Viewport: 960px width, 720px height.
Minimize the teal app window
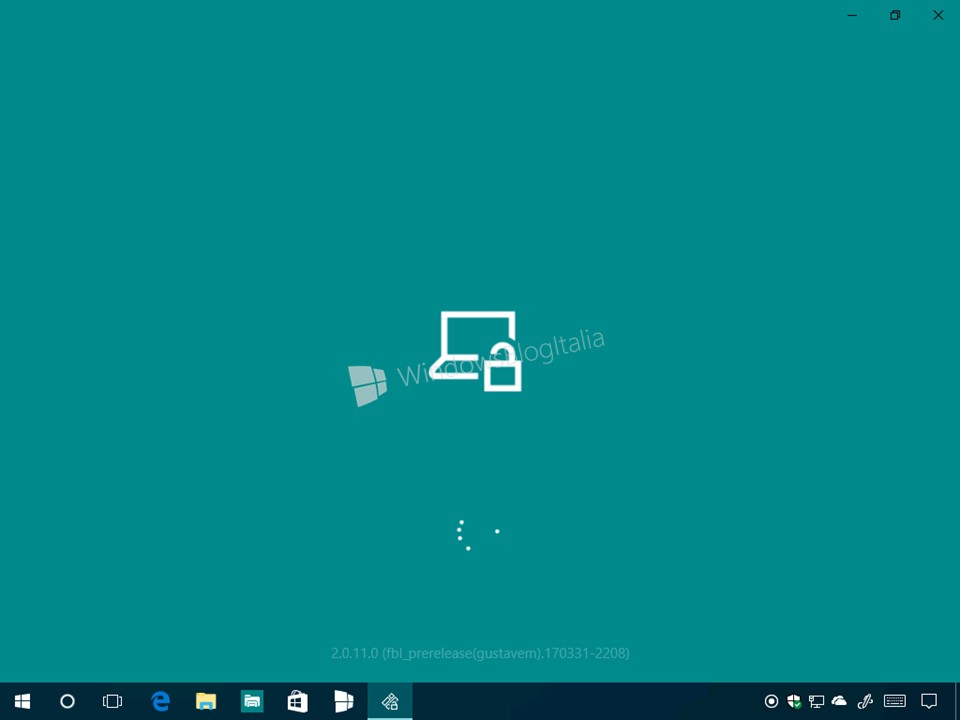tap(852, 15)
